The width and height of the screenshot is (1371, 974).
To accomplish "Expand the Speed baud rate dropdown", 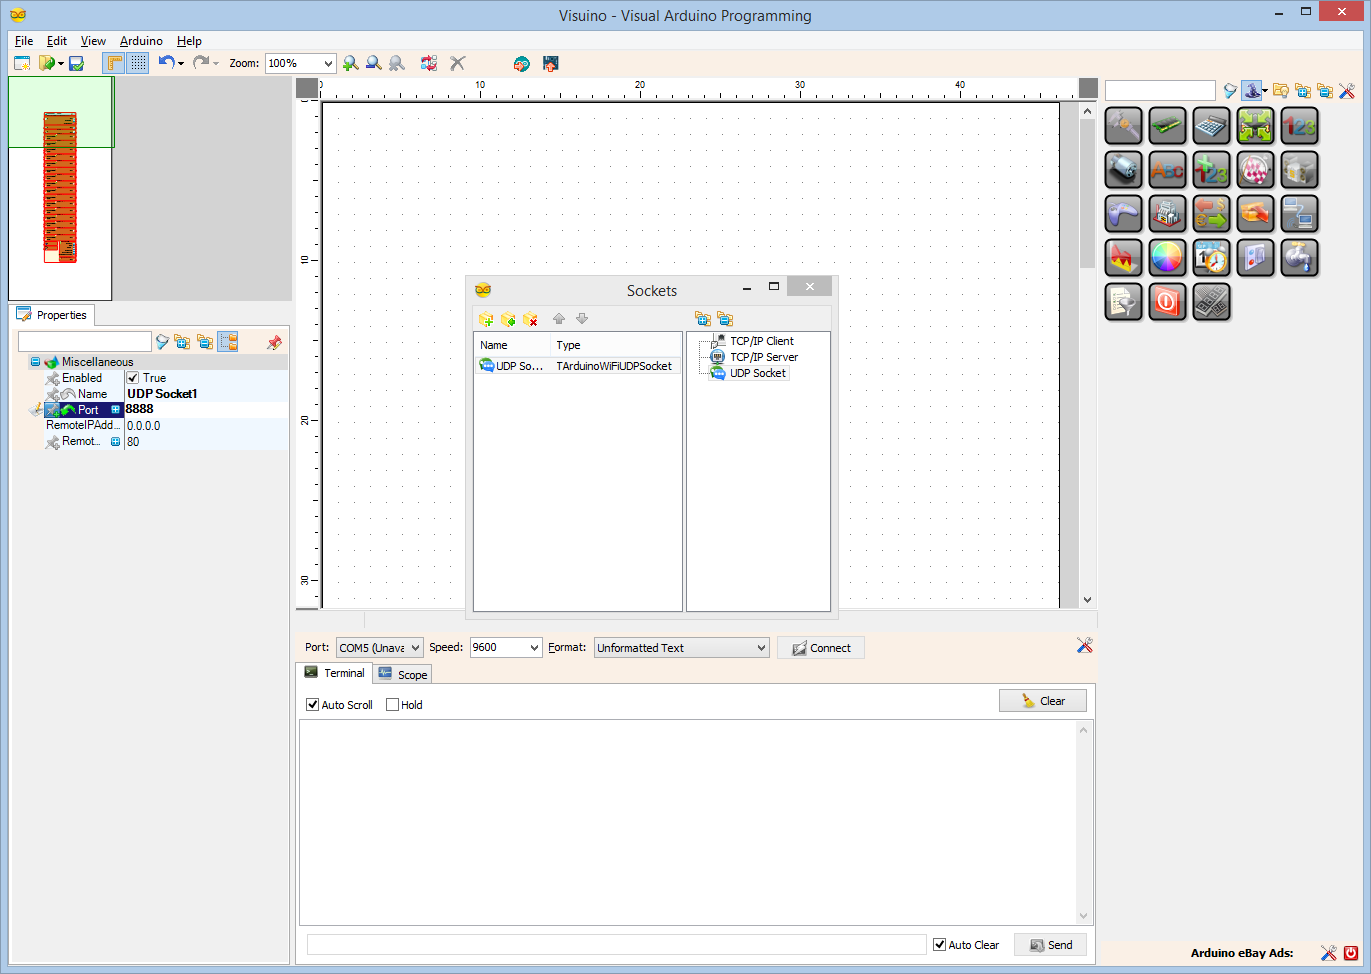I will pyautogui.click(x=535, y=648).
